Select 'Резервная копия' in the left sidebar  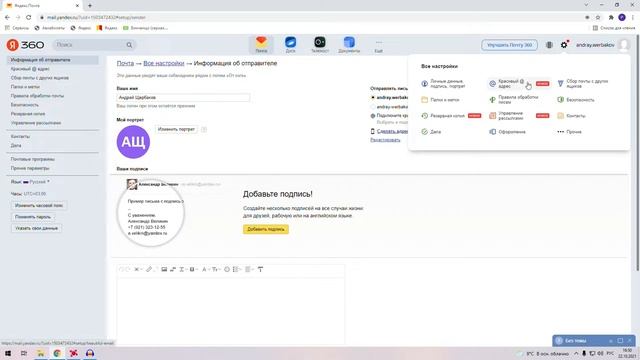click(x=28, y=114)
